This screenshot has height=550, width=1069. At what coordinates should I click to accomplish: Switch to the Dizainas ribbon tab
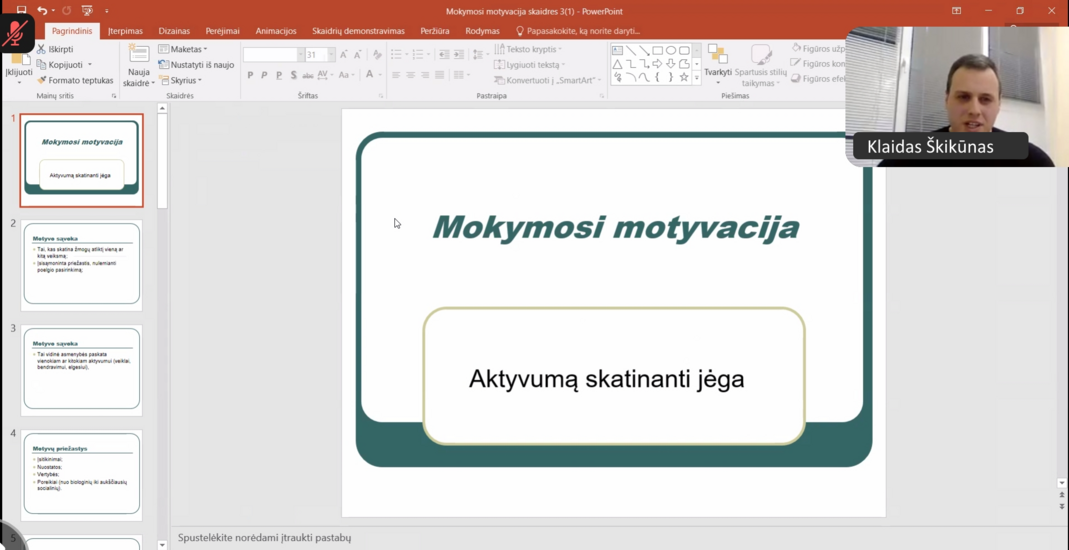point(174,31)
